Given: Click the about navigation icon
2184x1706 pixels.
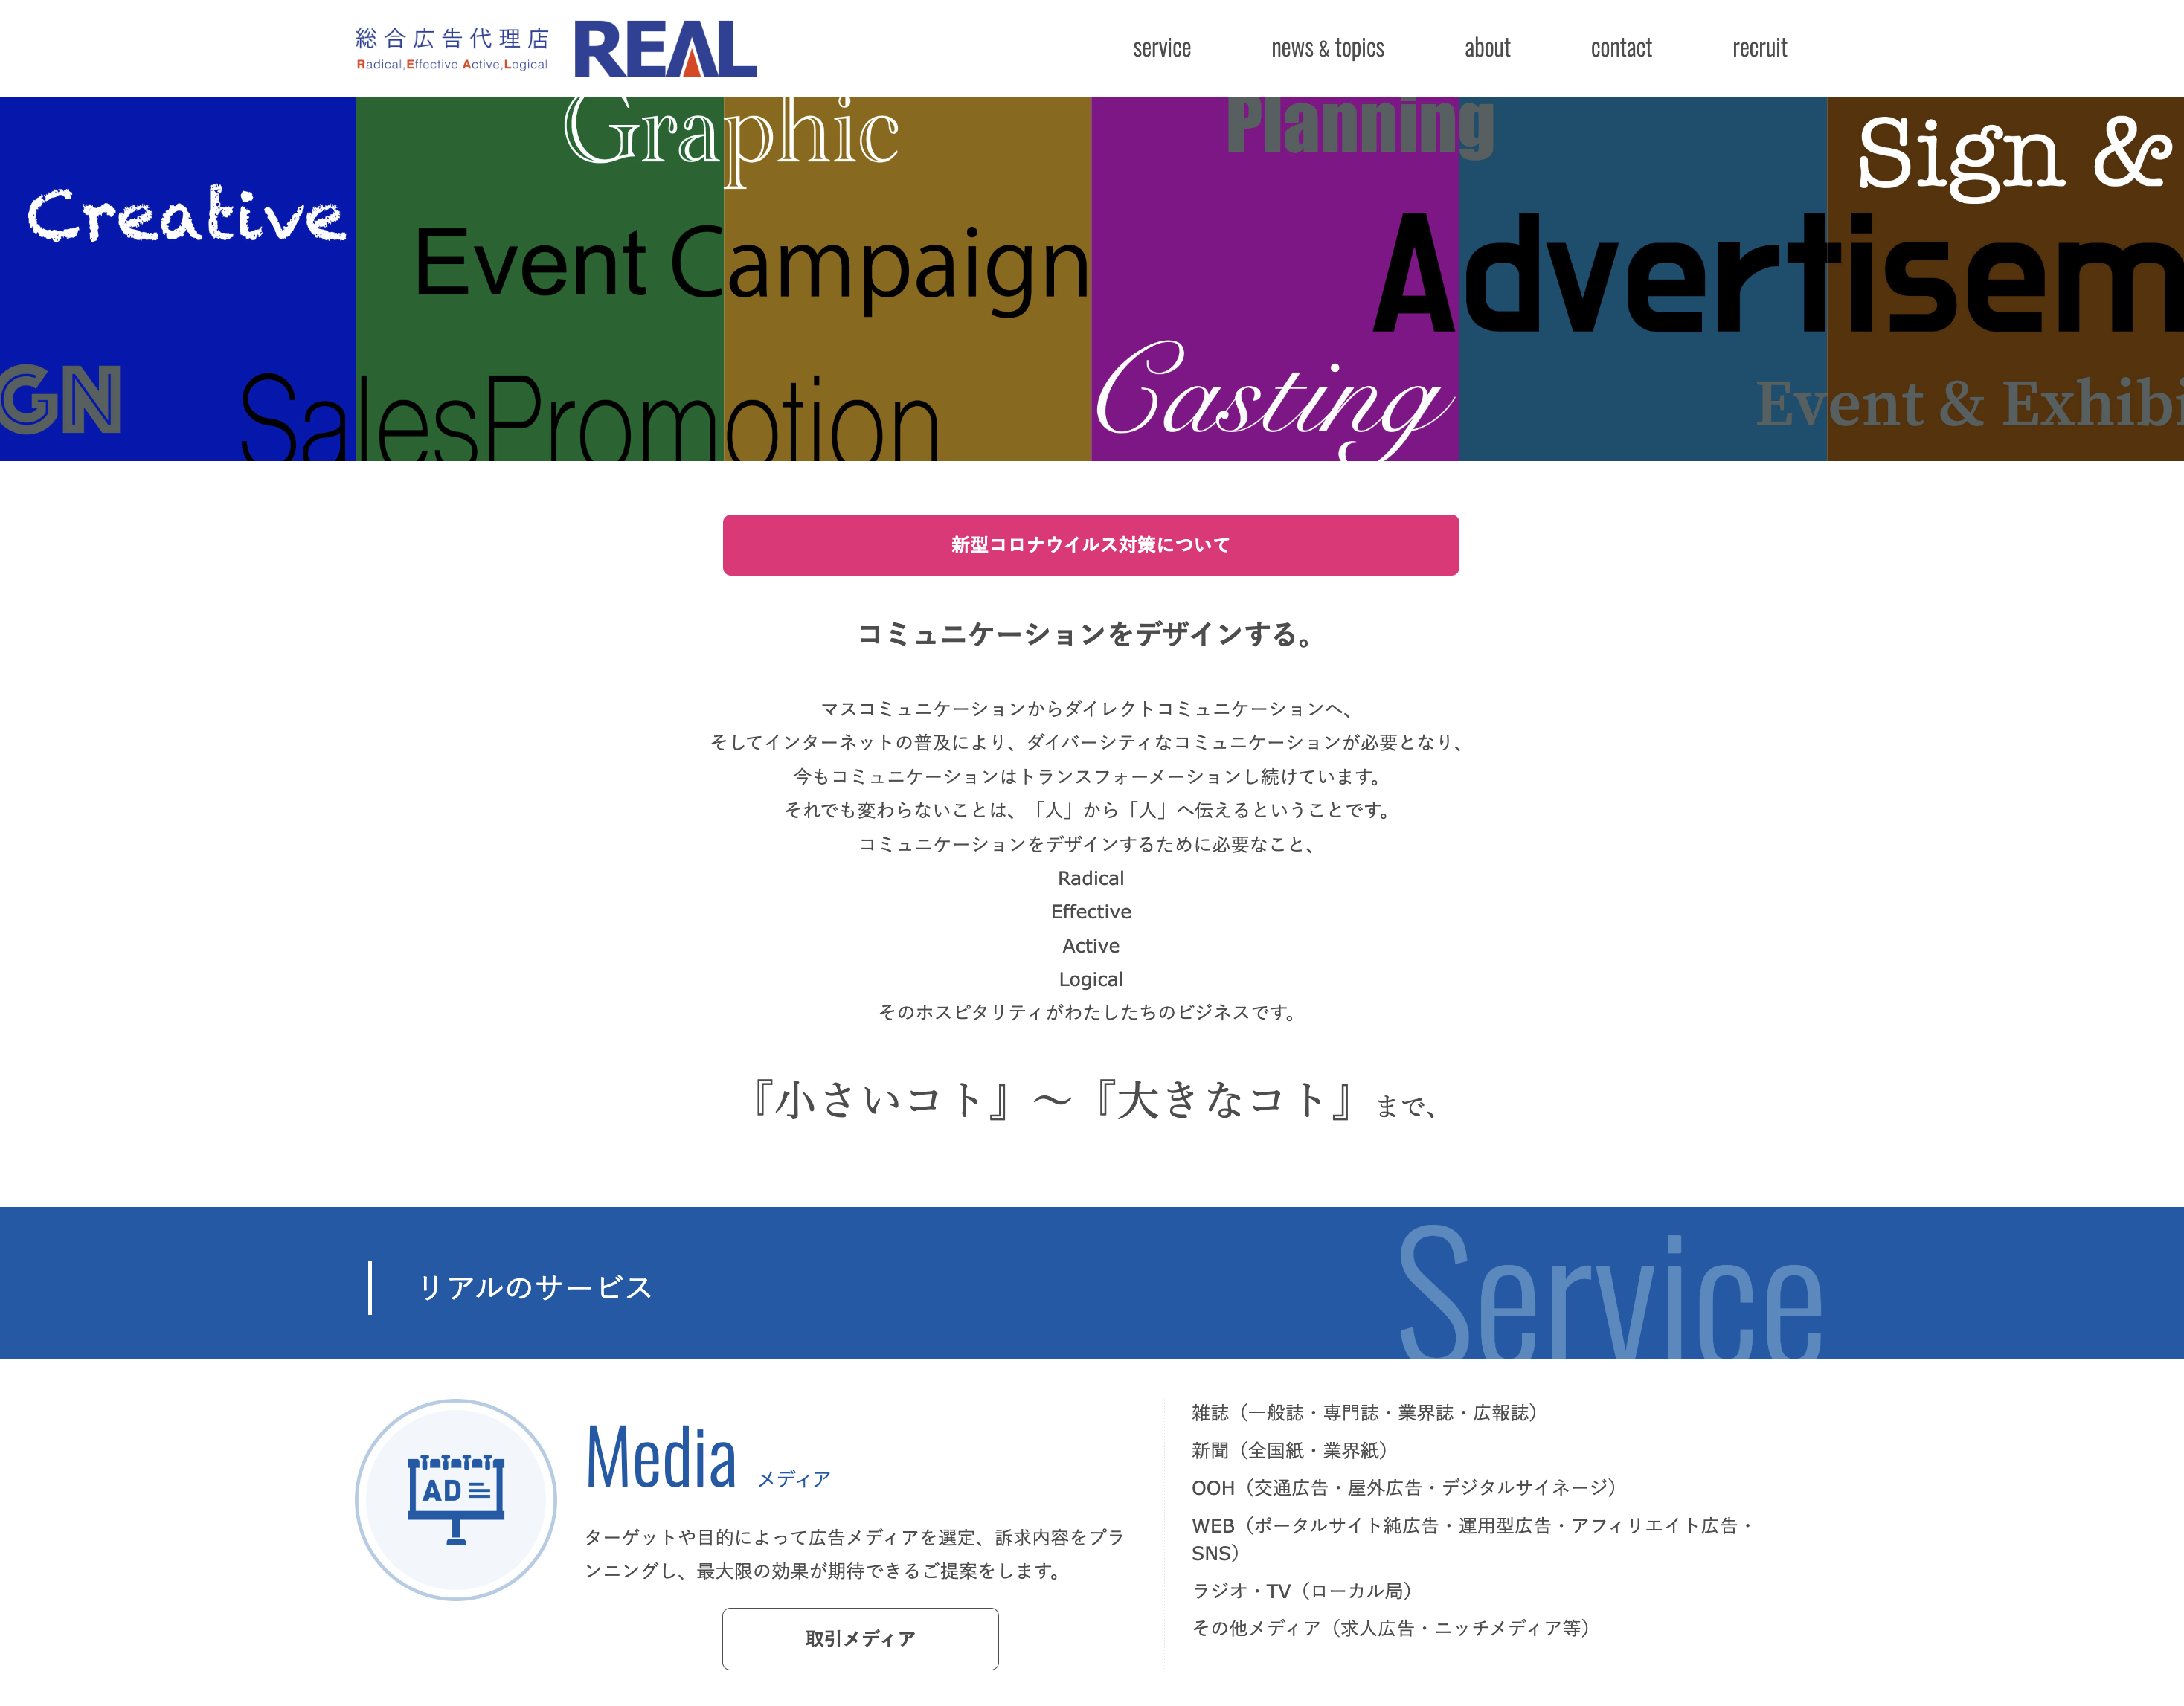Looking at the screenshot, I should tap(1487, 48).
